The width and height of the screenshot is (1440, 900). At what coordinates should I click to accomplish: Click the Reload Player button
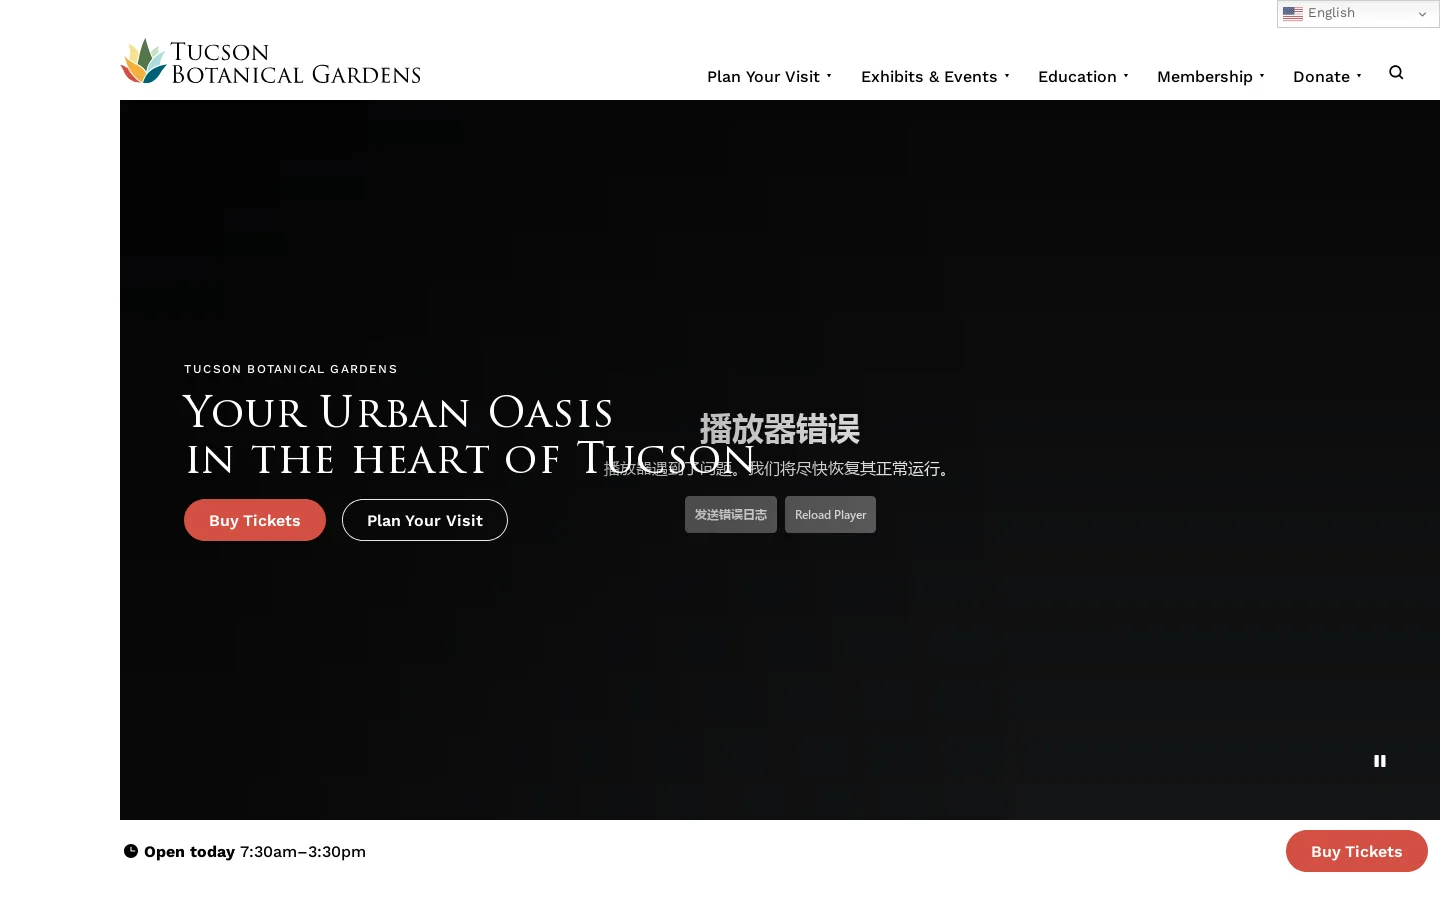830,515
